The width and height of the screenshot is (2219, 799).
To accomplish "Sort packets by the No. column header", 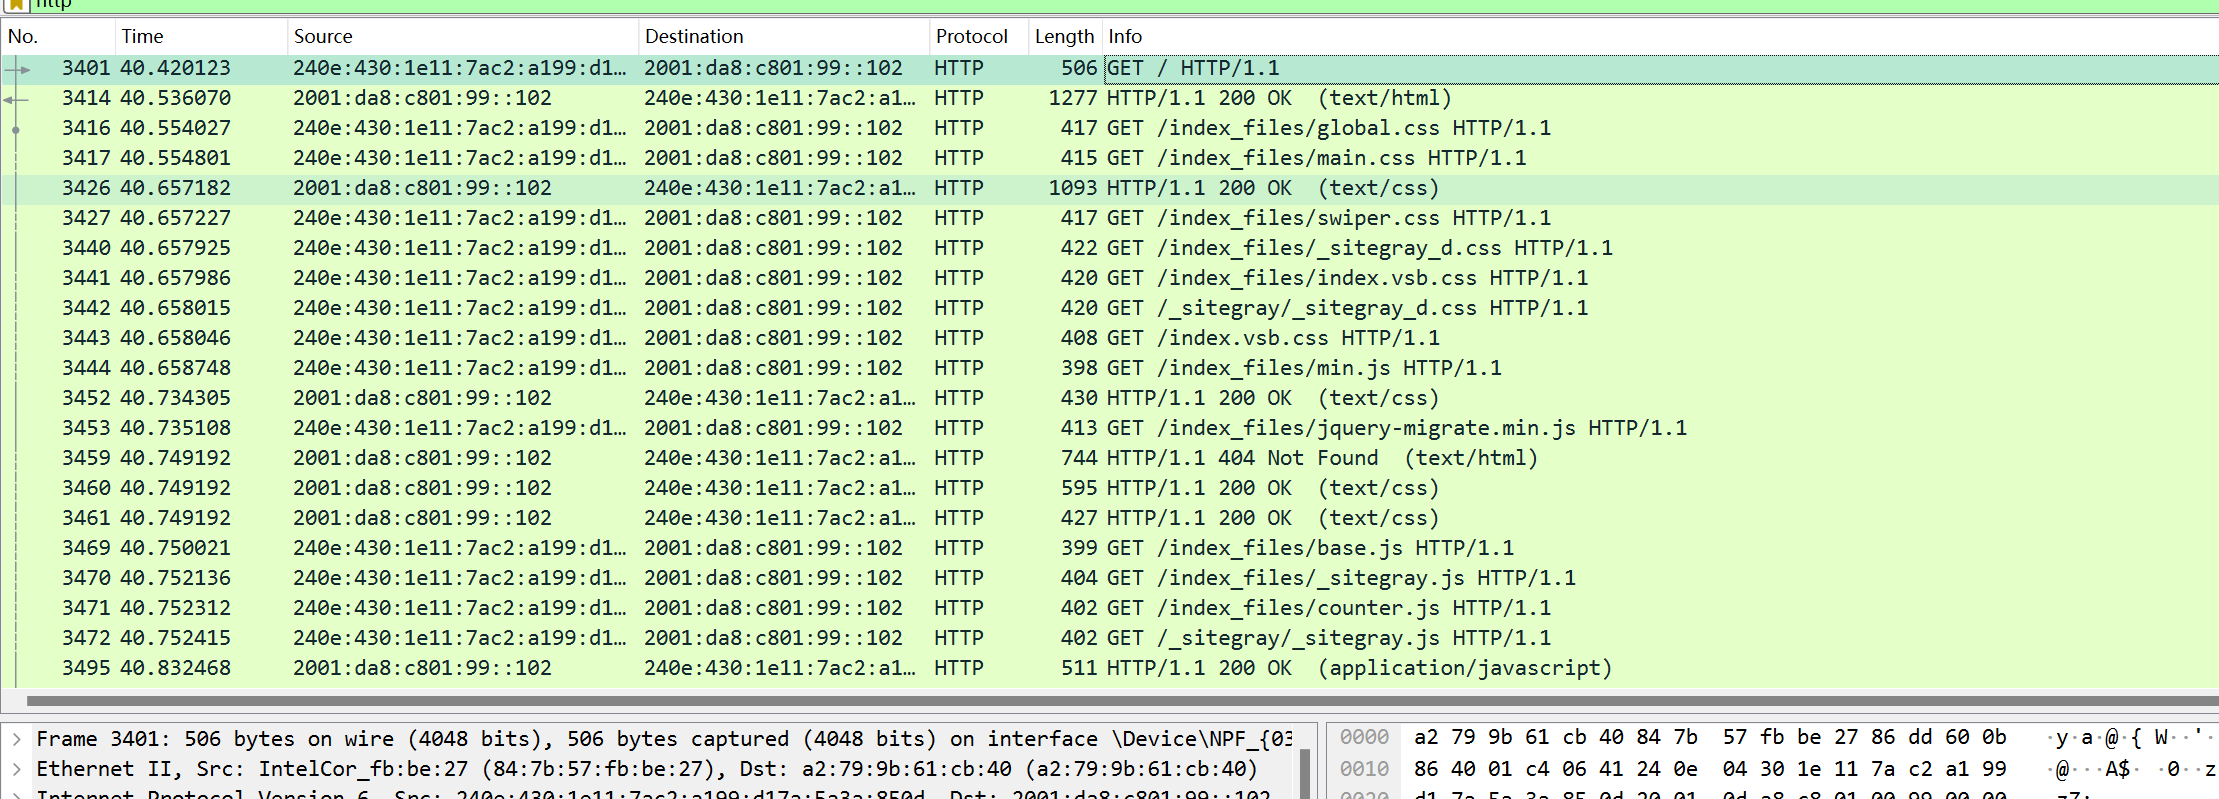I will tap(58, 36).
